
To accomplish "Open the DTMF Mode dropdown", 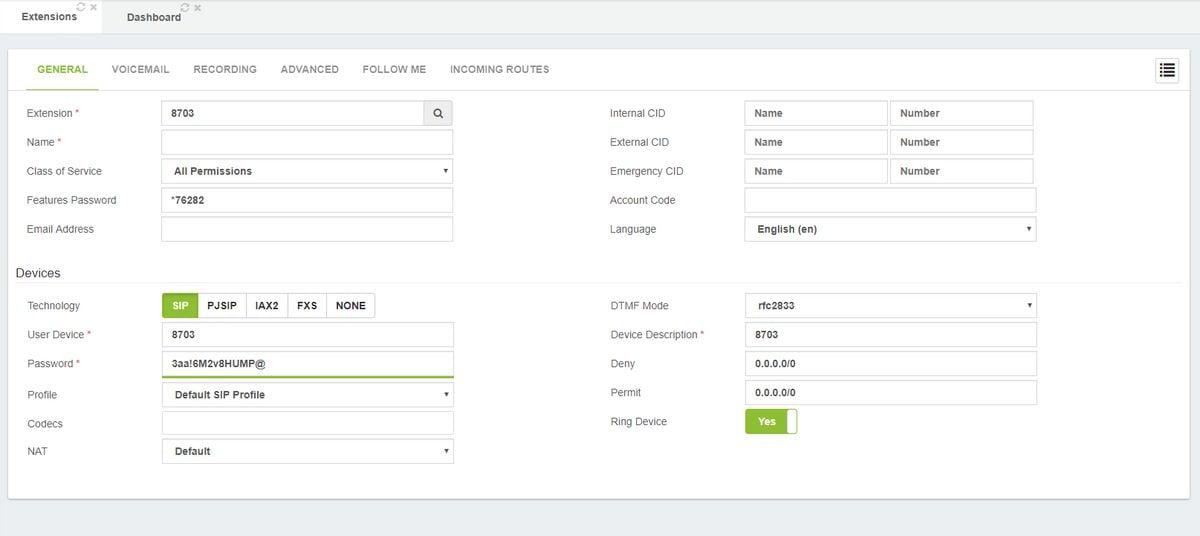I will coord(891,306).
